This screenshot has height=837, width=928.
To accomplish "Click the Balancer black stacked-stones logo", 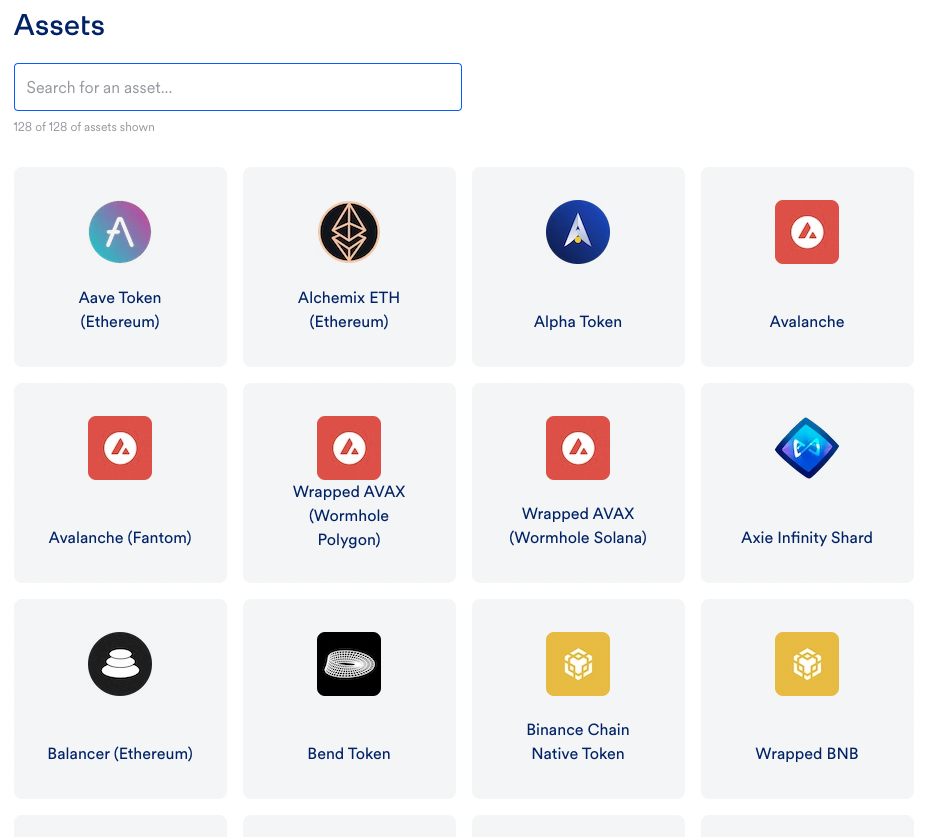I will click(120, 664).
